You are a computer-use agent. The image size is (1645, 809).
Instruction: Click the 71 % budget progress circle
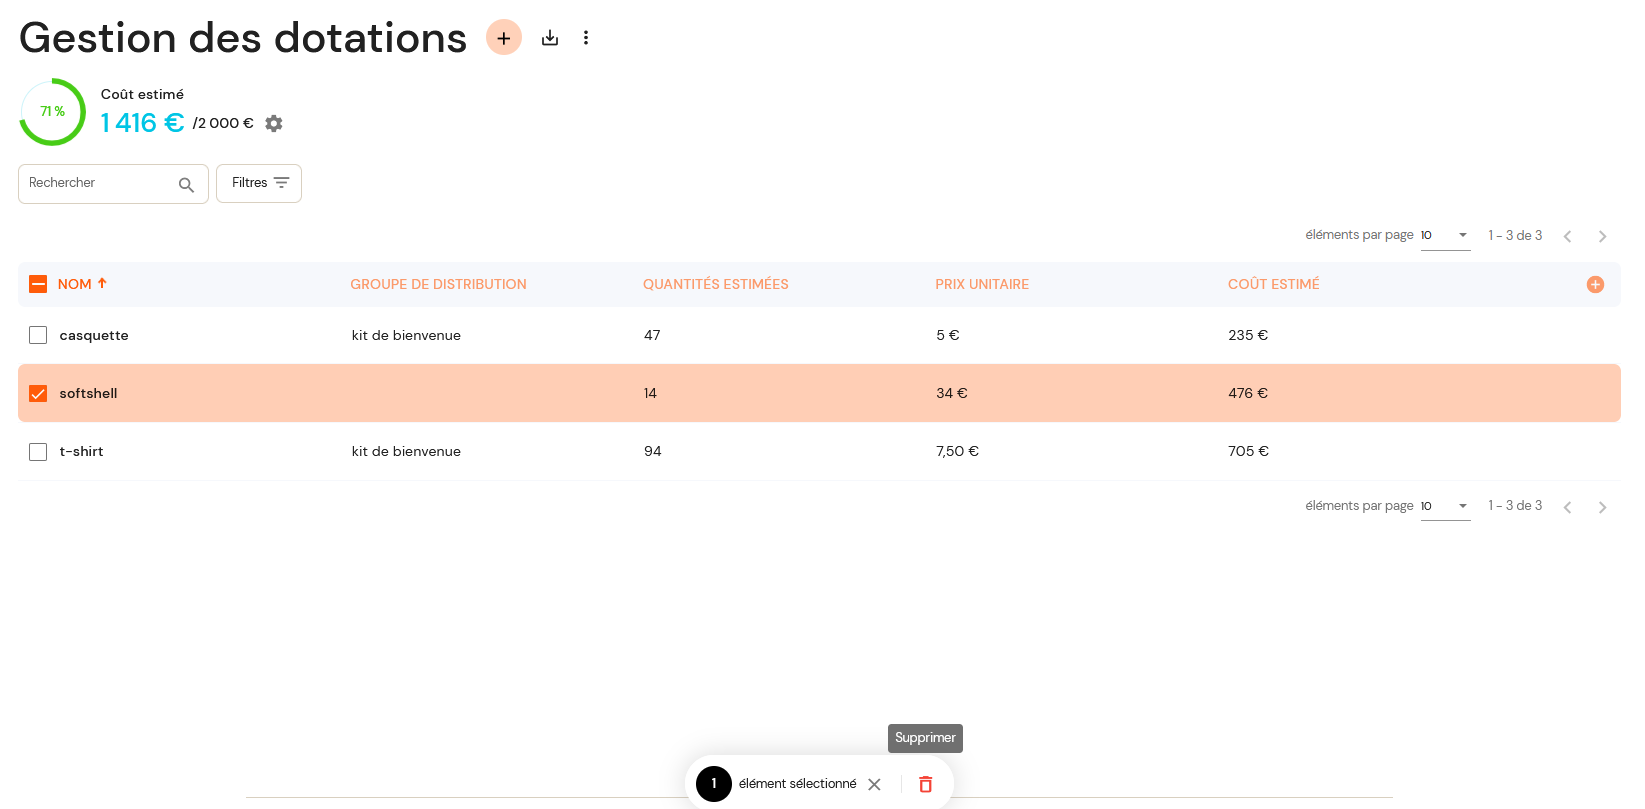pos(52,112)
